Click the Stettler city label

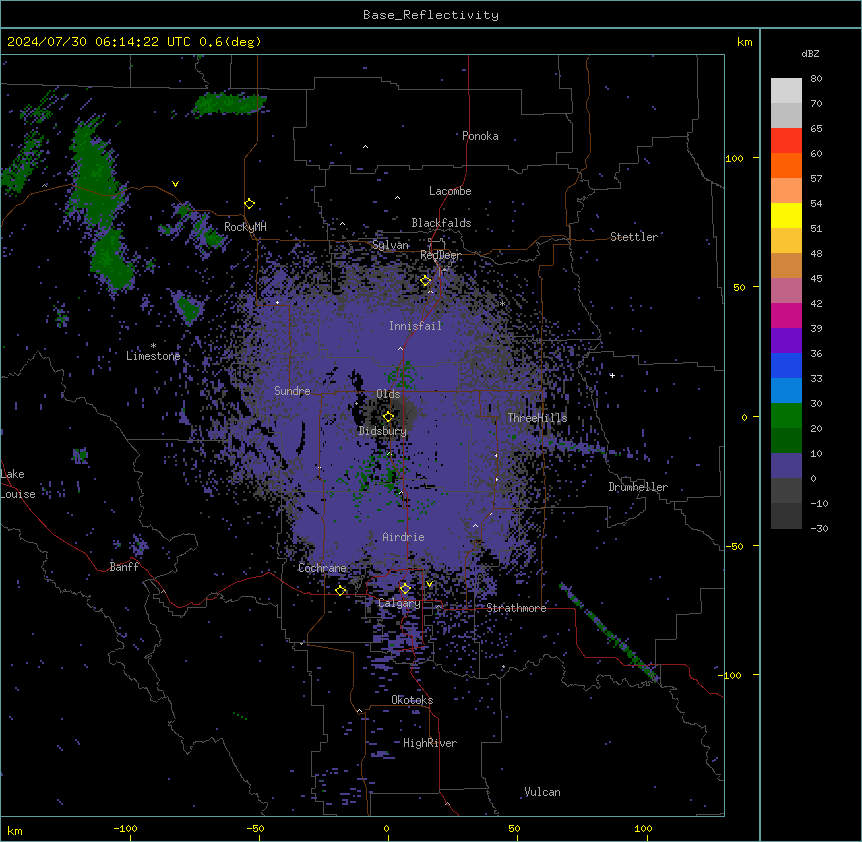point(634,237)
